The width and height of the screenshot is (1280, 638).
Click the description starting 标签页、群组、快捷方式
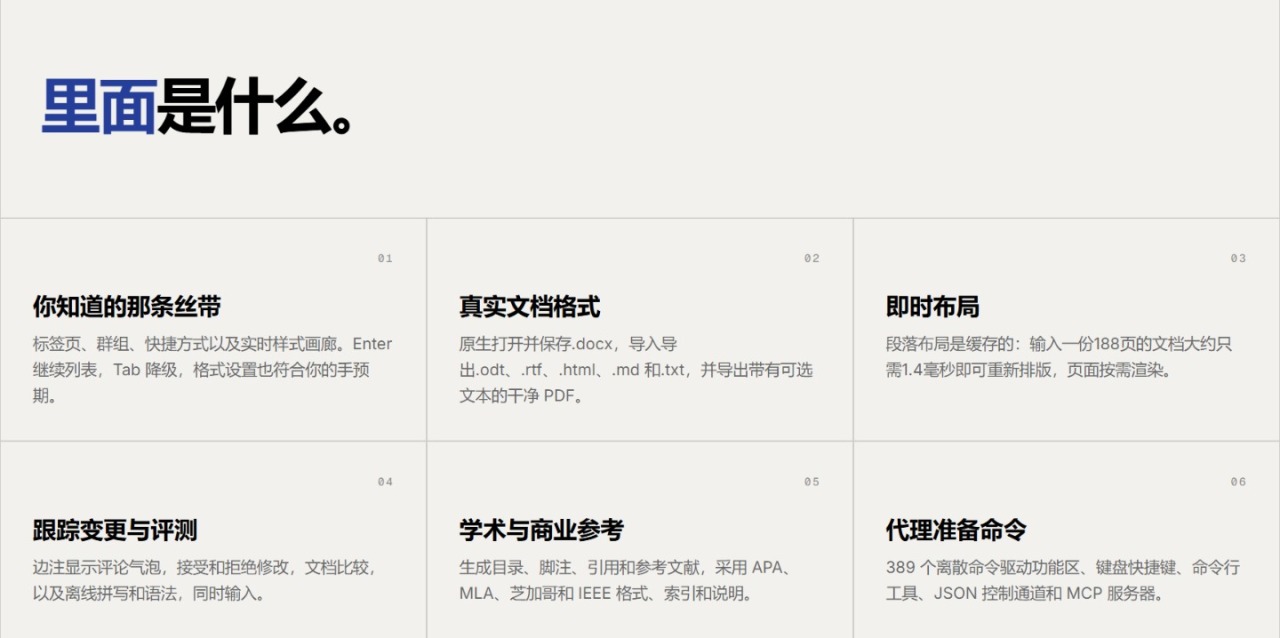(213, 370)
